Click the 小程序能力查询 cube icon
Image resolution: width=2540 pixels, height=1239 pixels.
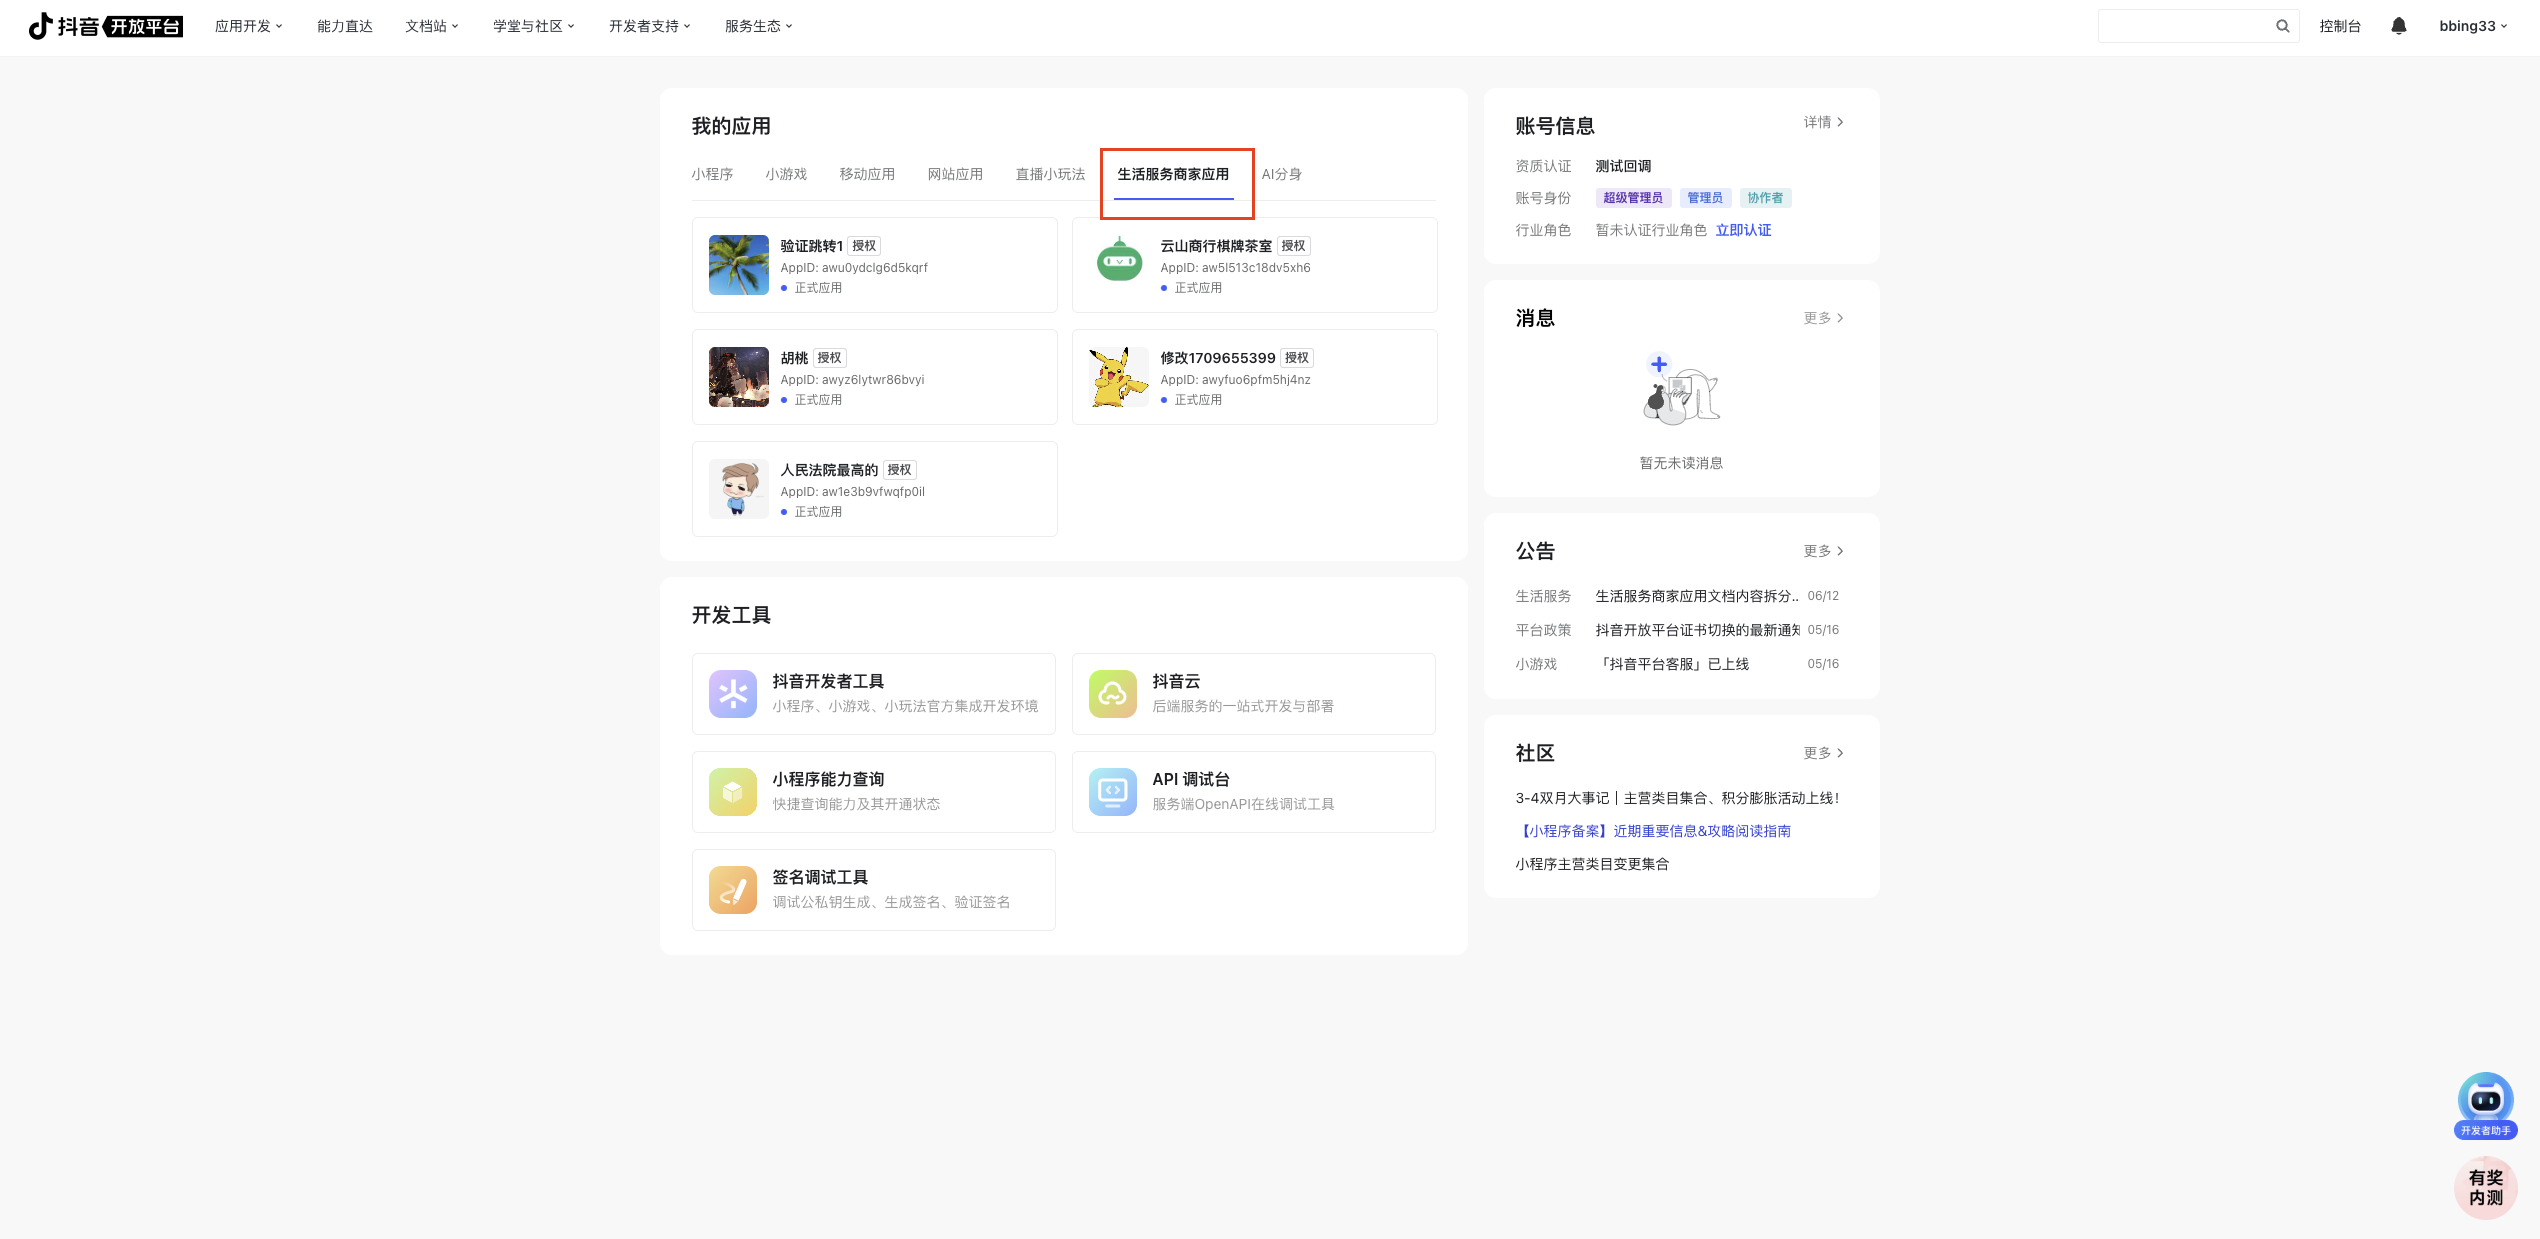click(733, 792)
